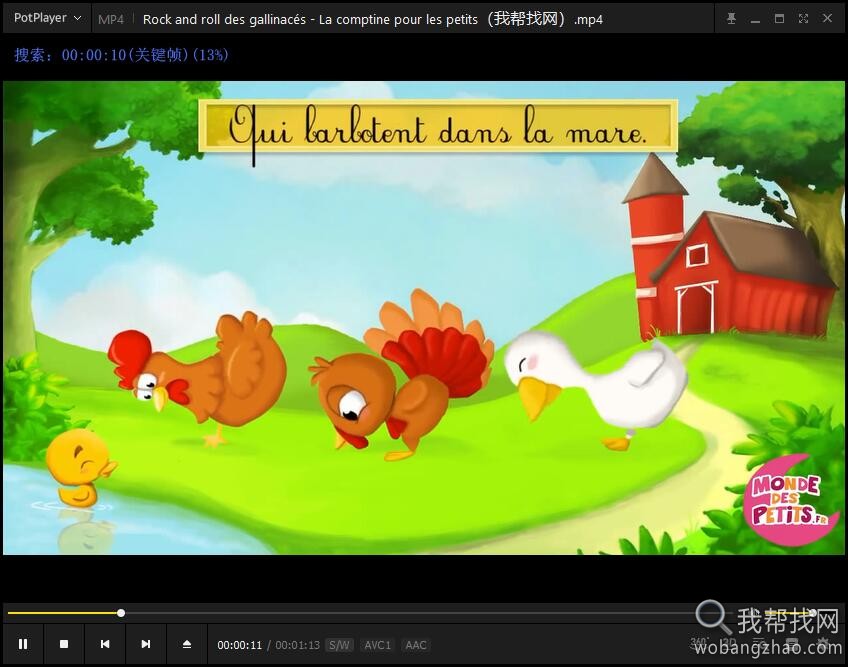
Task: Click the video frame showing the farm cartoon
Action: [x=424, y=318]
